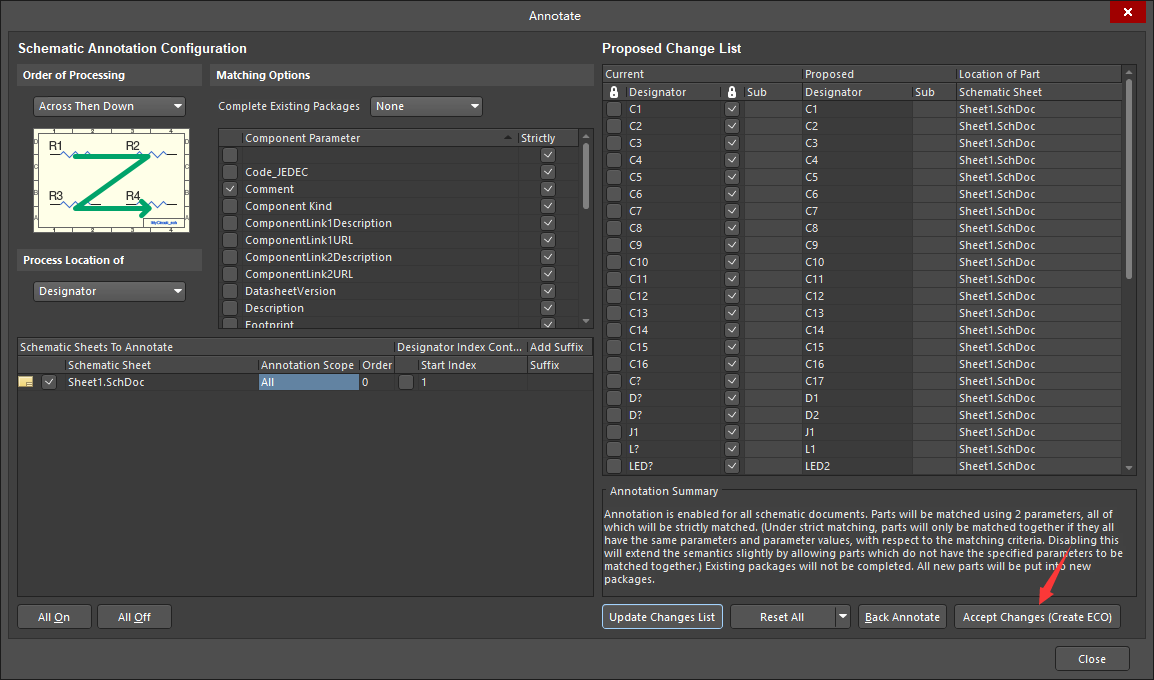Click the Proposed Designator column header
The image size is (1154, 680).
pyautogui.click(x=857, y=92)
